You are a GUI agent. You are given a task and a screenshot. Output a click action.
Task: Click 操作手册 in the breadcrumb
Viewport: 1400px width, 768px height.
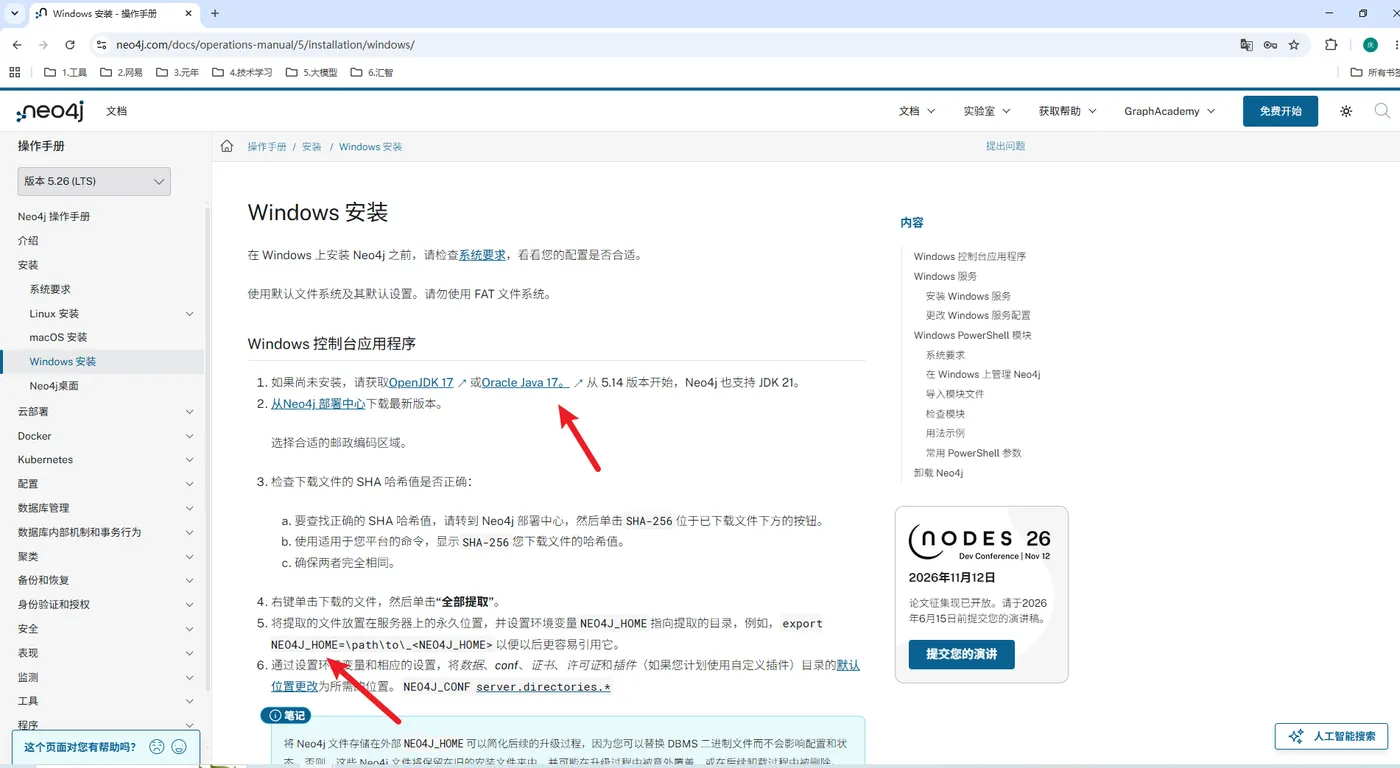tap(267, 146)
